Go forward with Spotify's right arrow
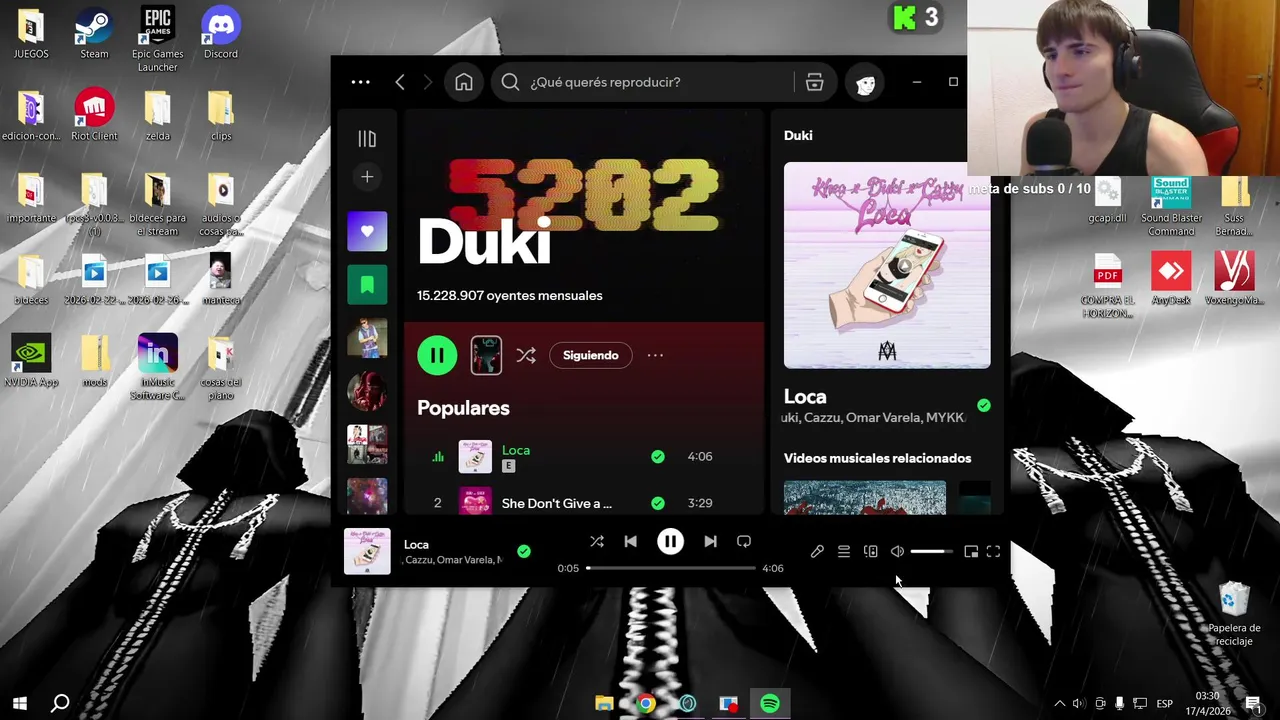 click(x=428, y=82)
